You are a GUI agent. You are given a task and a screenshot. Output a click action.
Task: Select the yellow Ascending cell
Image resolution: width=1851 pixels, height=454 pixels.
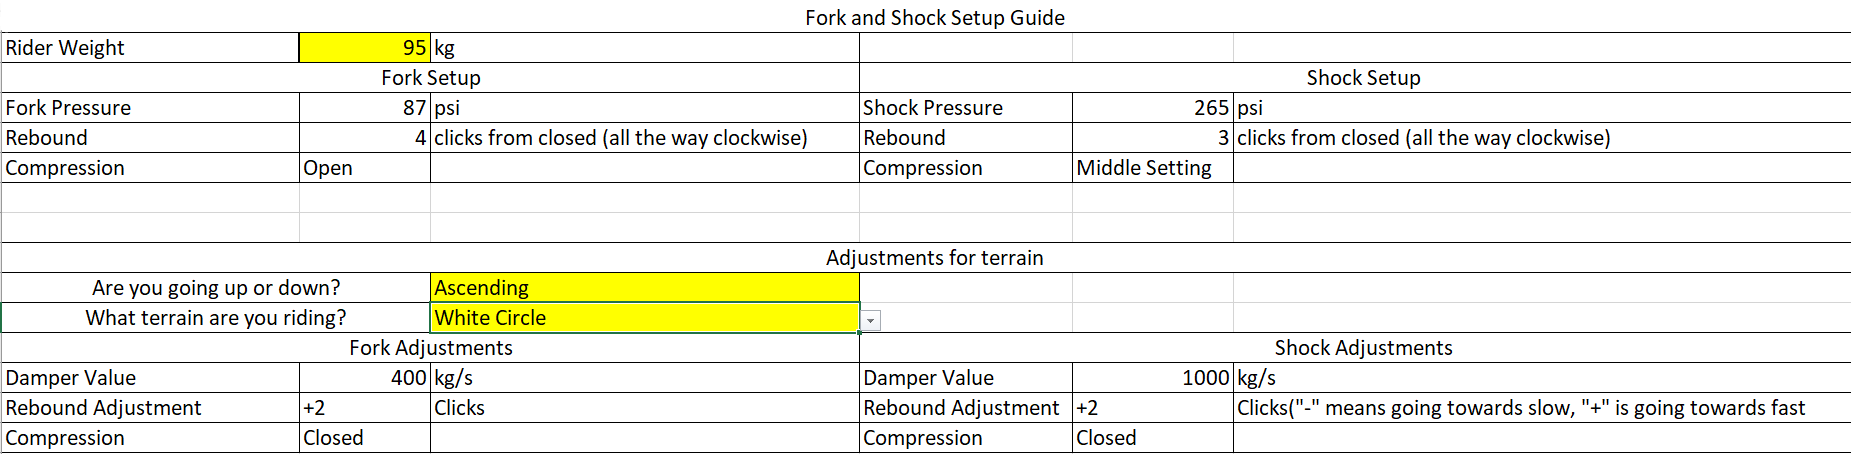645,288
